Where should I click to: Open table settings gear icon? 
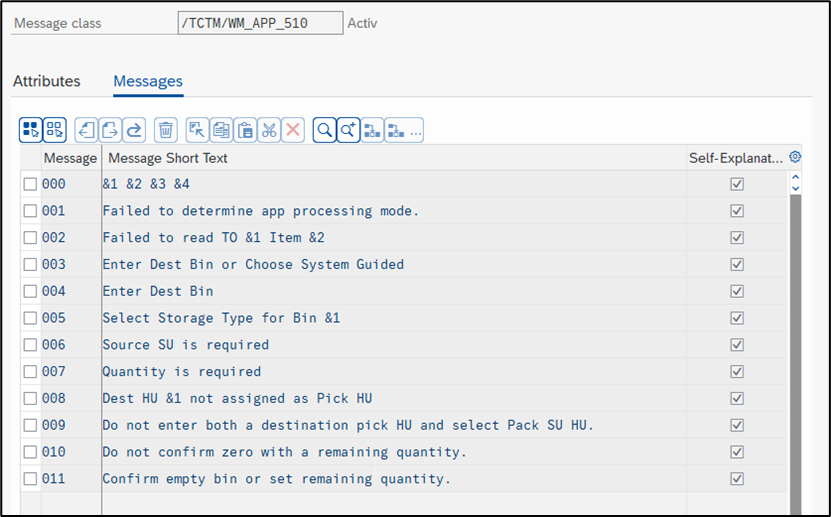click(795, 157)
